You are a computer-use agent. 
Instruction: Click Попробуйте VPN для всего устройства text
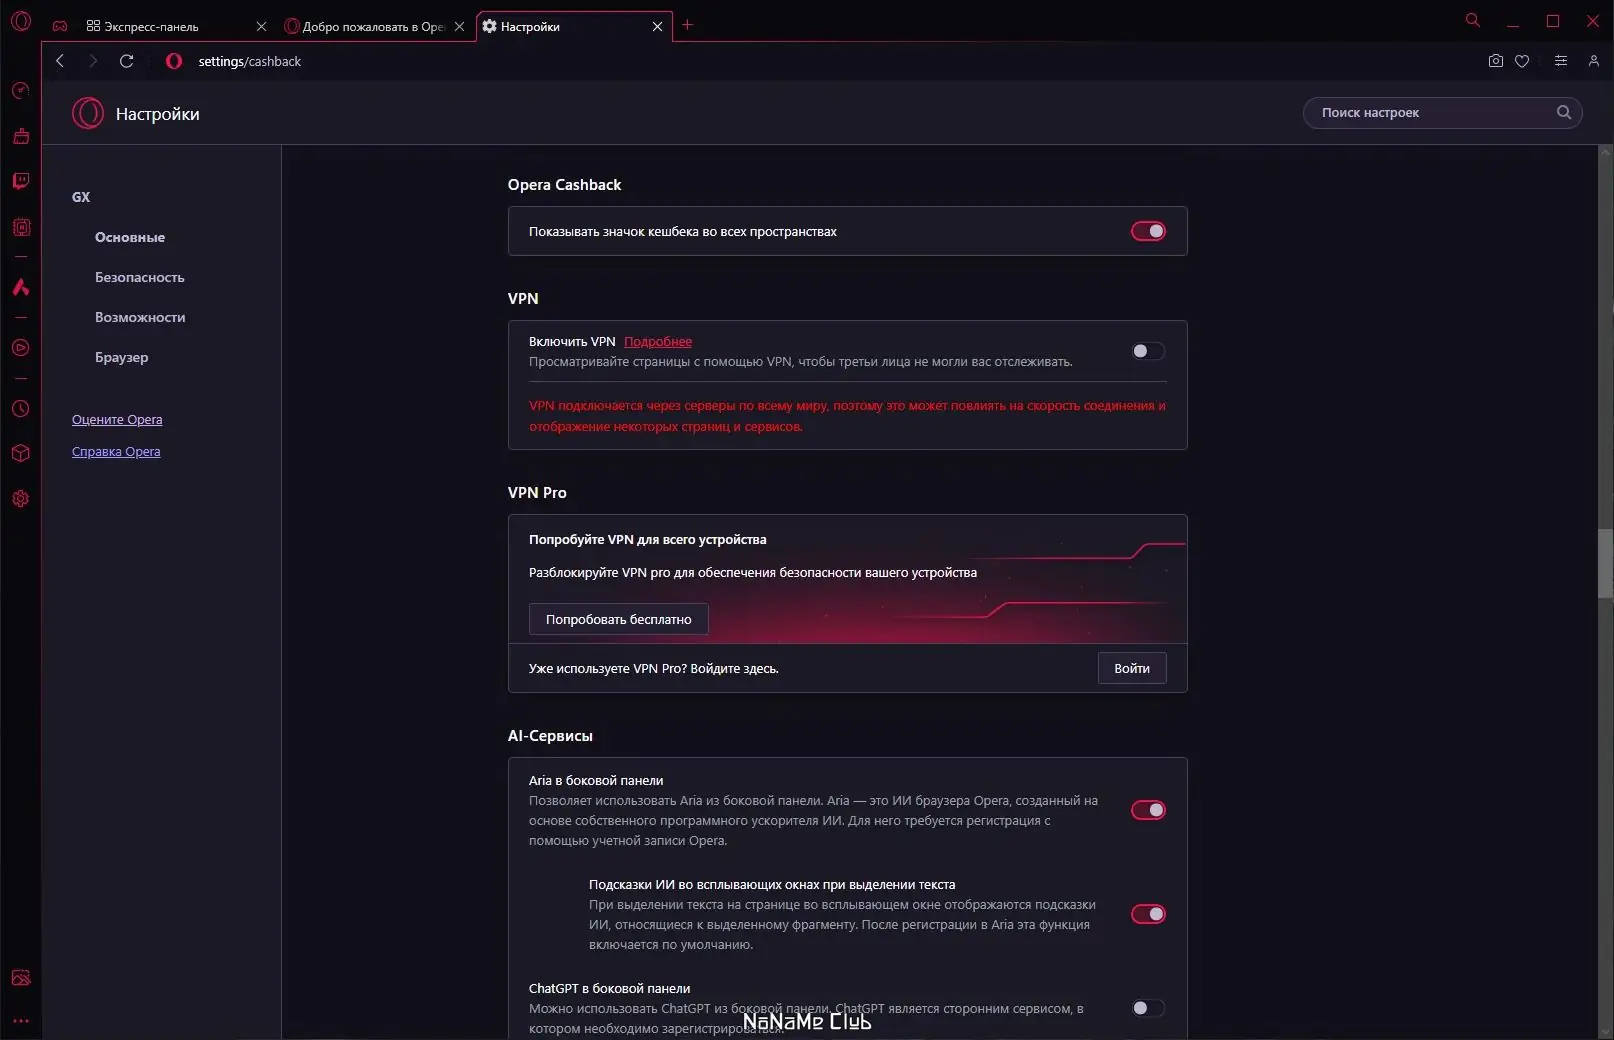(647, 539)
